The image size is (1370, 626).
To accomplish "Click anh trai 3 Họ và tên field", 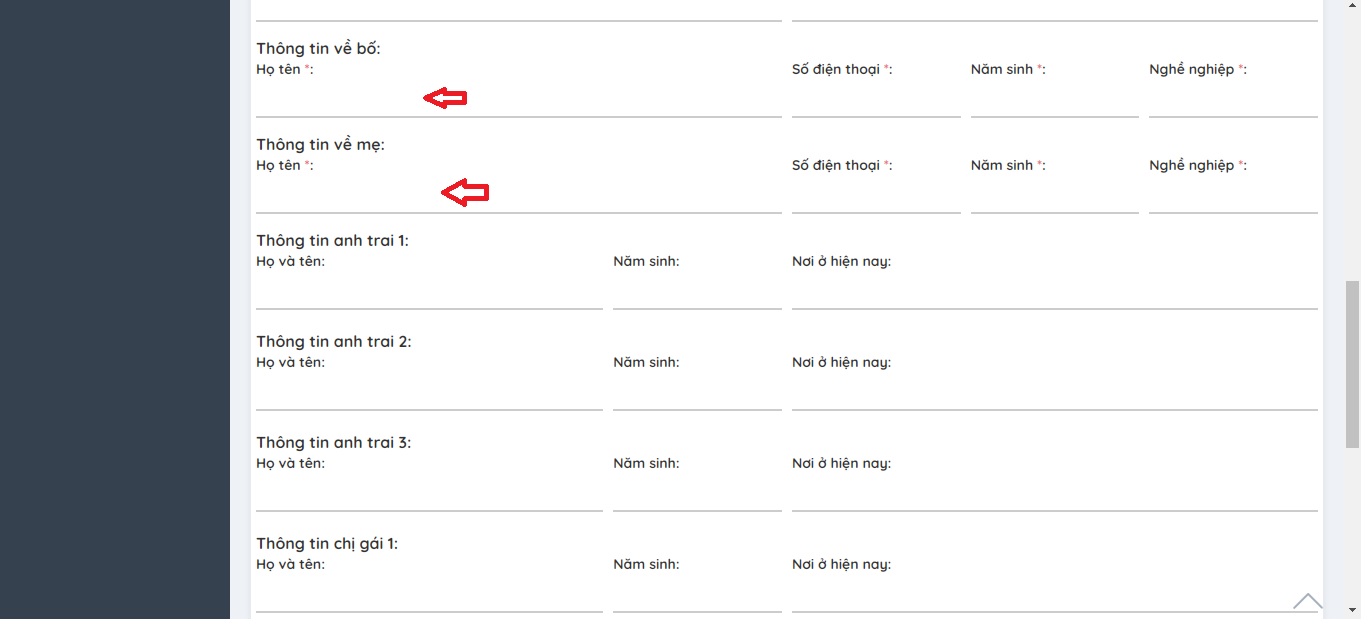I will pyautogui.click(x=429, y=494).
